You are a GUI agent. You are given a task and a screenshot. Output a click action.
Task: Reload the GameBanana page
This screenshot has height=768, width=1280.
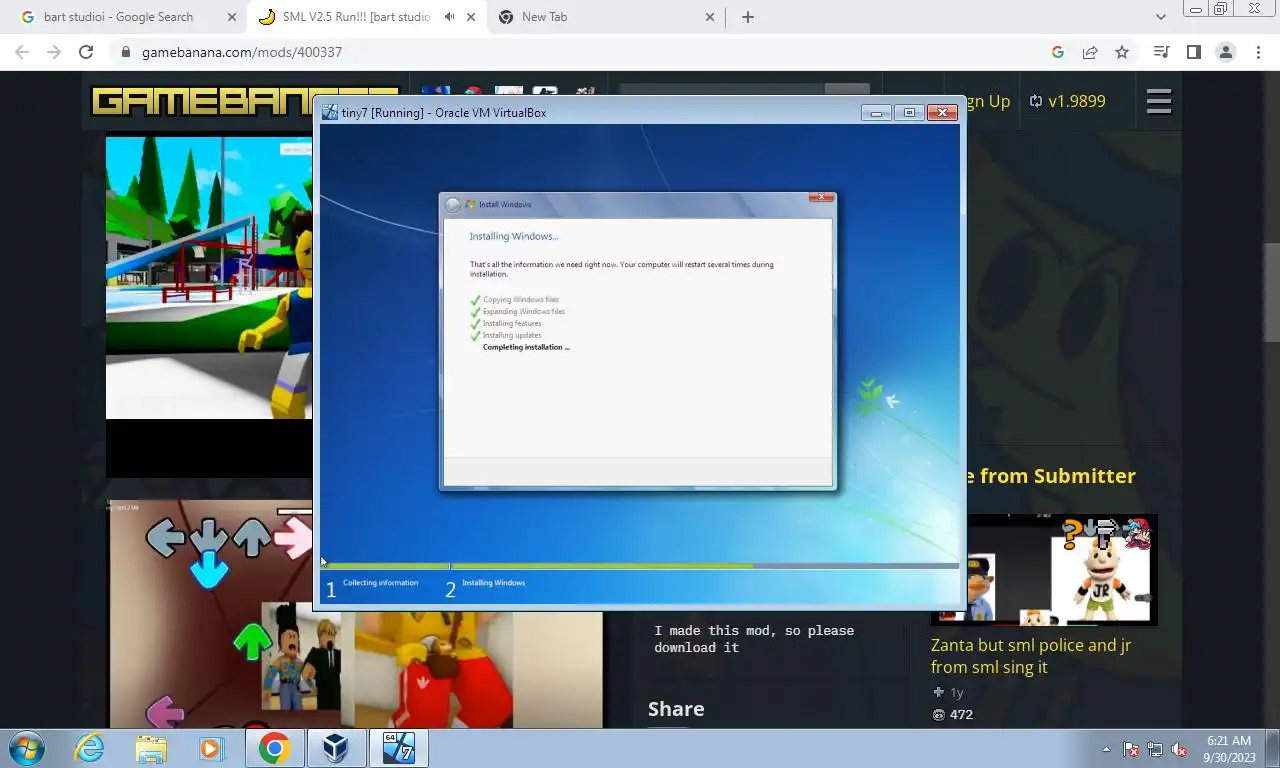(86, 52)
